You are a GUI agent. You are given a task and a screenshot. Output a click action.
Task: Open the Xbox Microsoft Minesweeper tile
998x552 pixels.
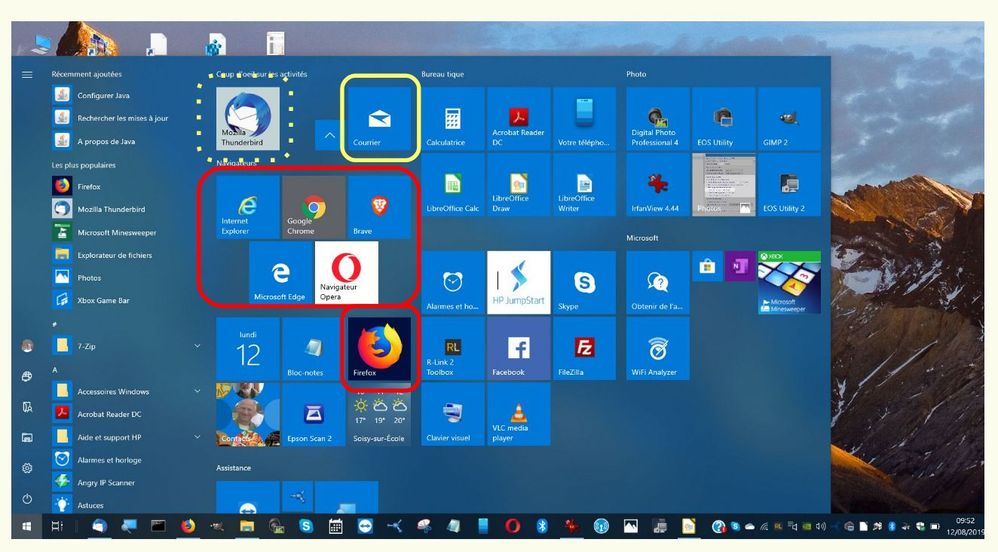[x=789, y=282]
